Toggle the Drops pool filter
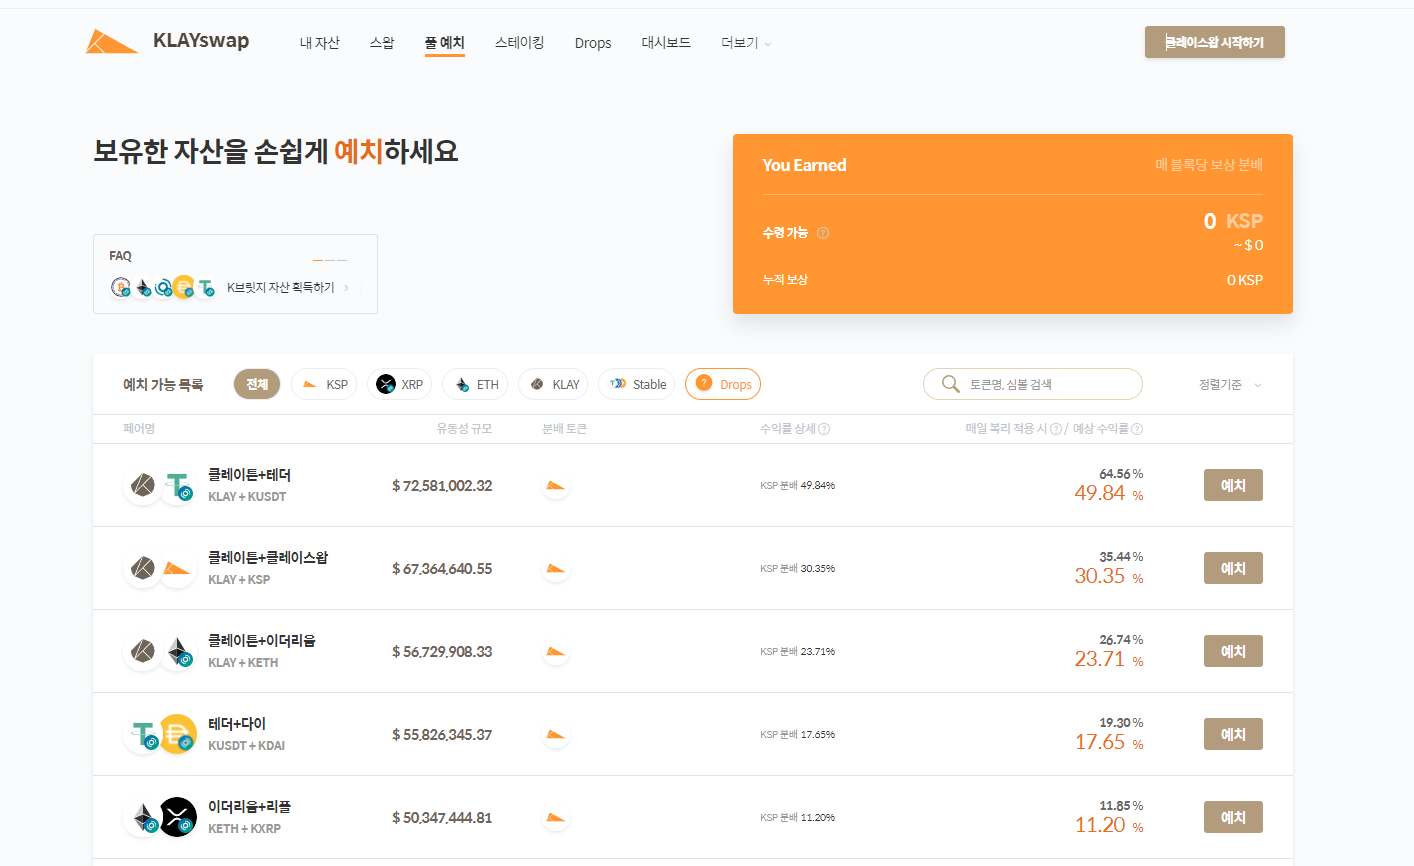Screen dimensions: 1414x866 pyautogui.click(x=723, y=384)
